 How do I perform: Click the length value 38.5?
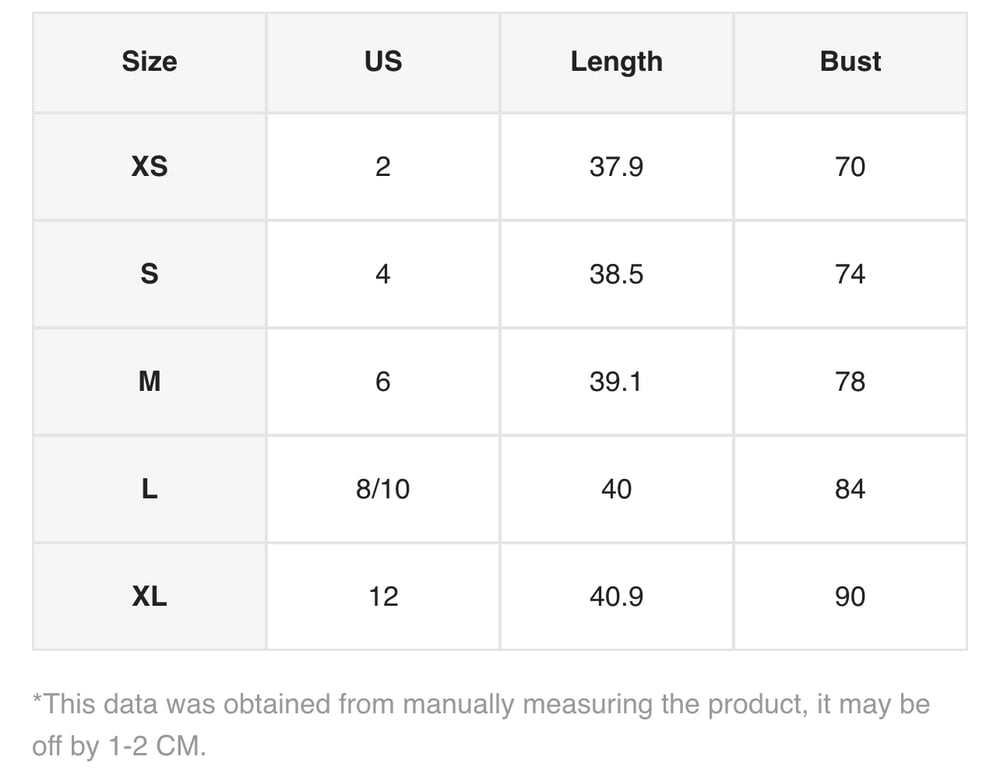616,274
